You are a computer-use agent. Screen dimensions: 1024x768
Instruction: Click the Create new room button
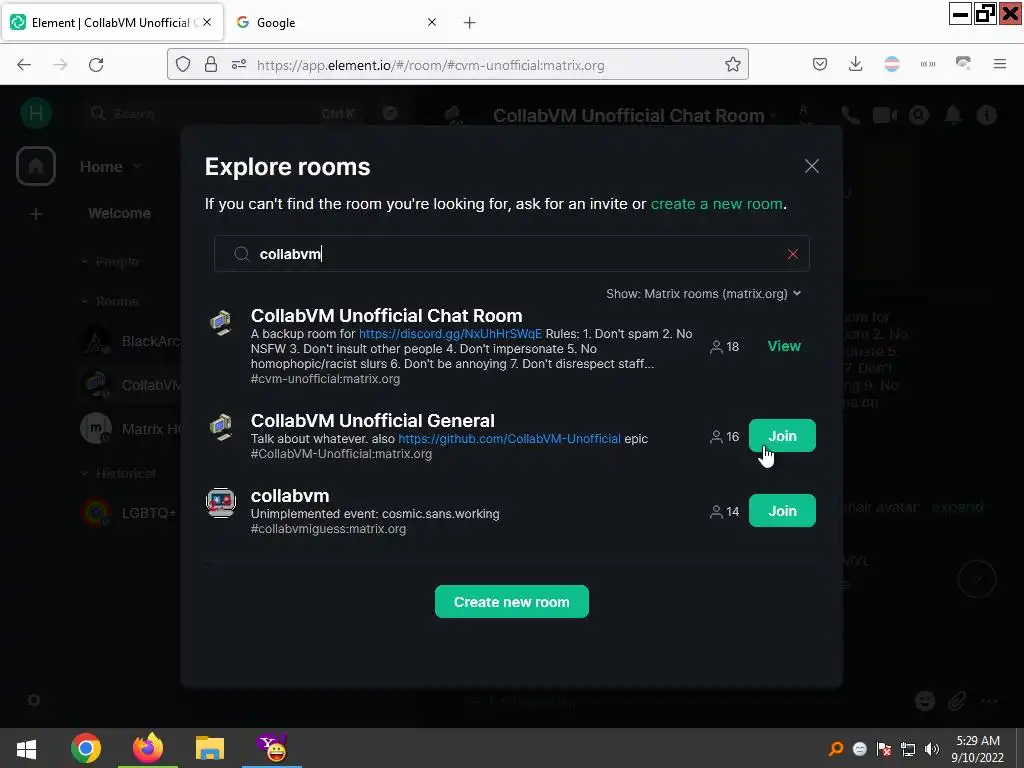(x=511, y=601)
